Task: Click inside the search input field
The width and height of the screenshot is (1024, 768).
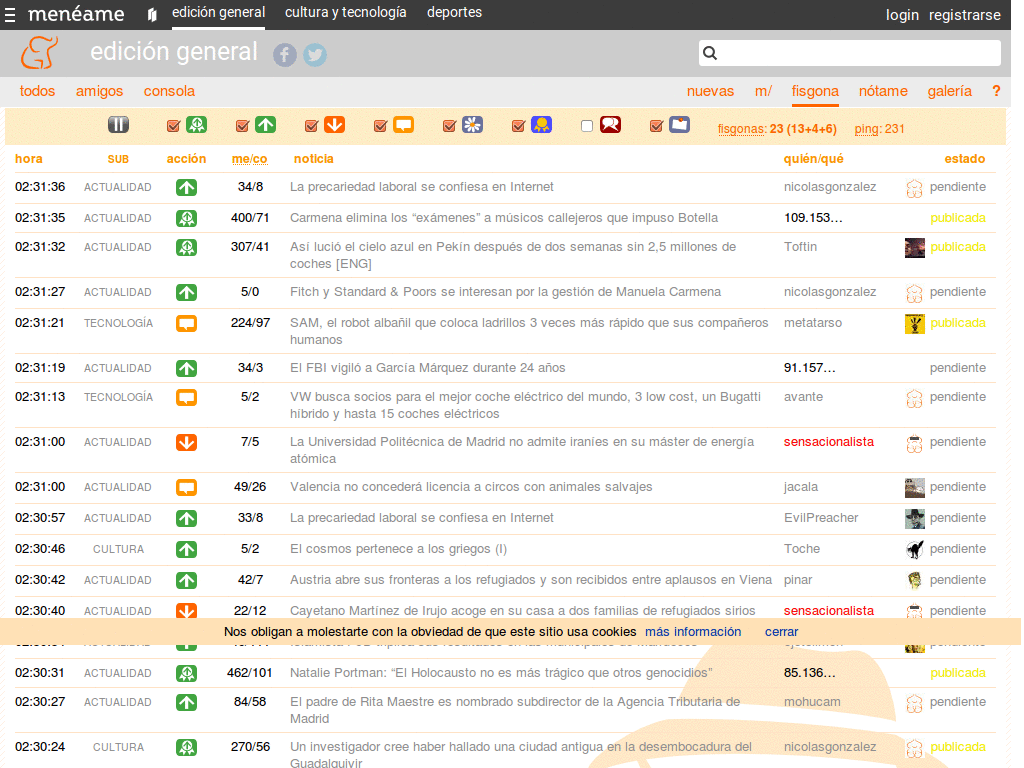Action: coord(860,53)
